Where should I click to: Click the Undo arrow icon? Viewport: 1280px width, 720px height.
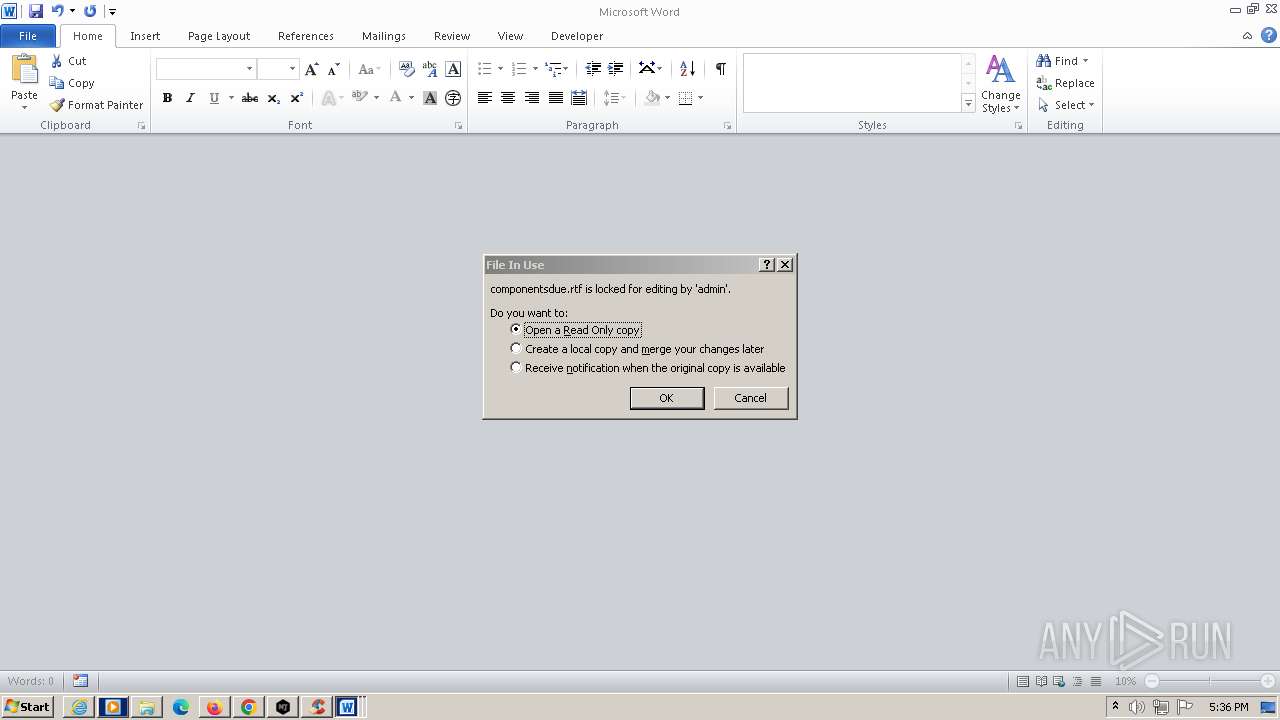58,11
